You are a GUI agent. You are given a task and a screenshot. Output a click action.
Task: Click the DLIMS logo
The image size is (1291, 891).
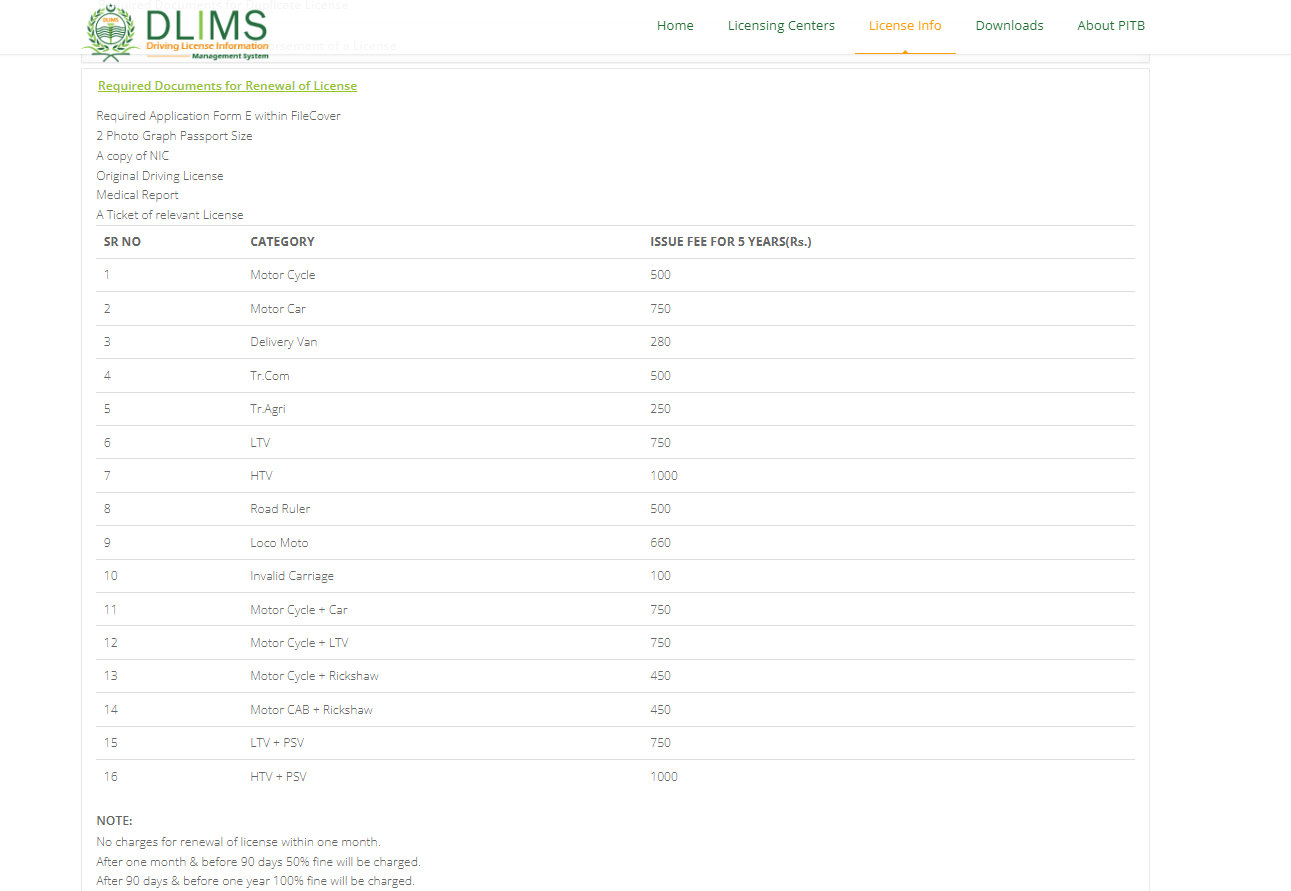point(177,32)
